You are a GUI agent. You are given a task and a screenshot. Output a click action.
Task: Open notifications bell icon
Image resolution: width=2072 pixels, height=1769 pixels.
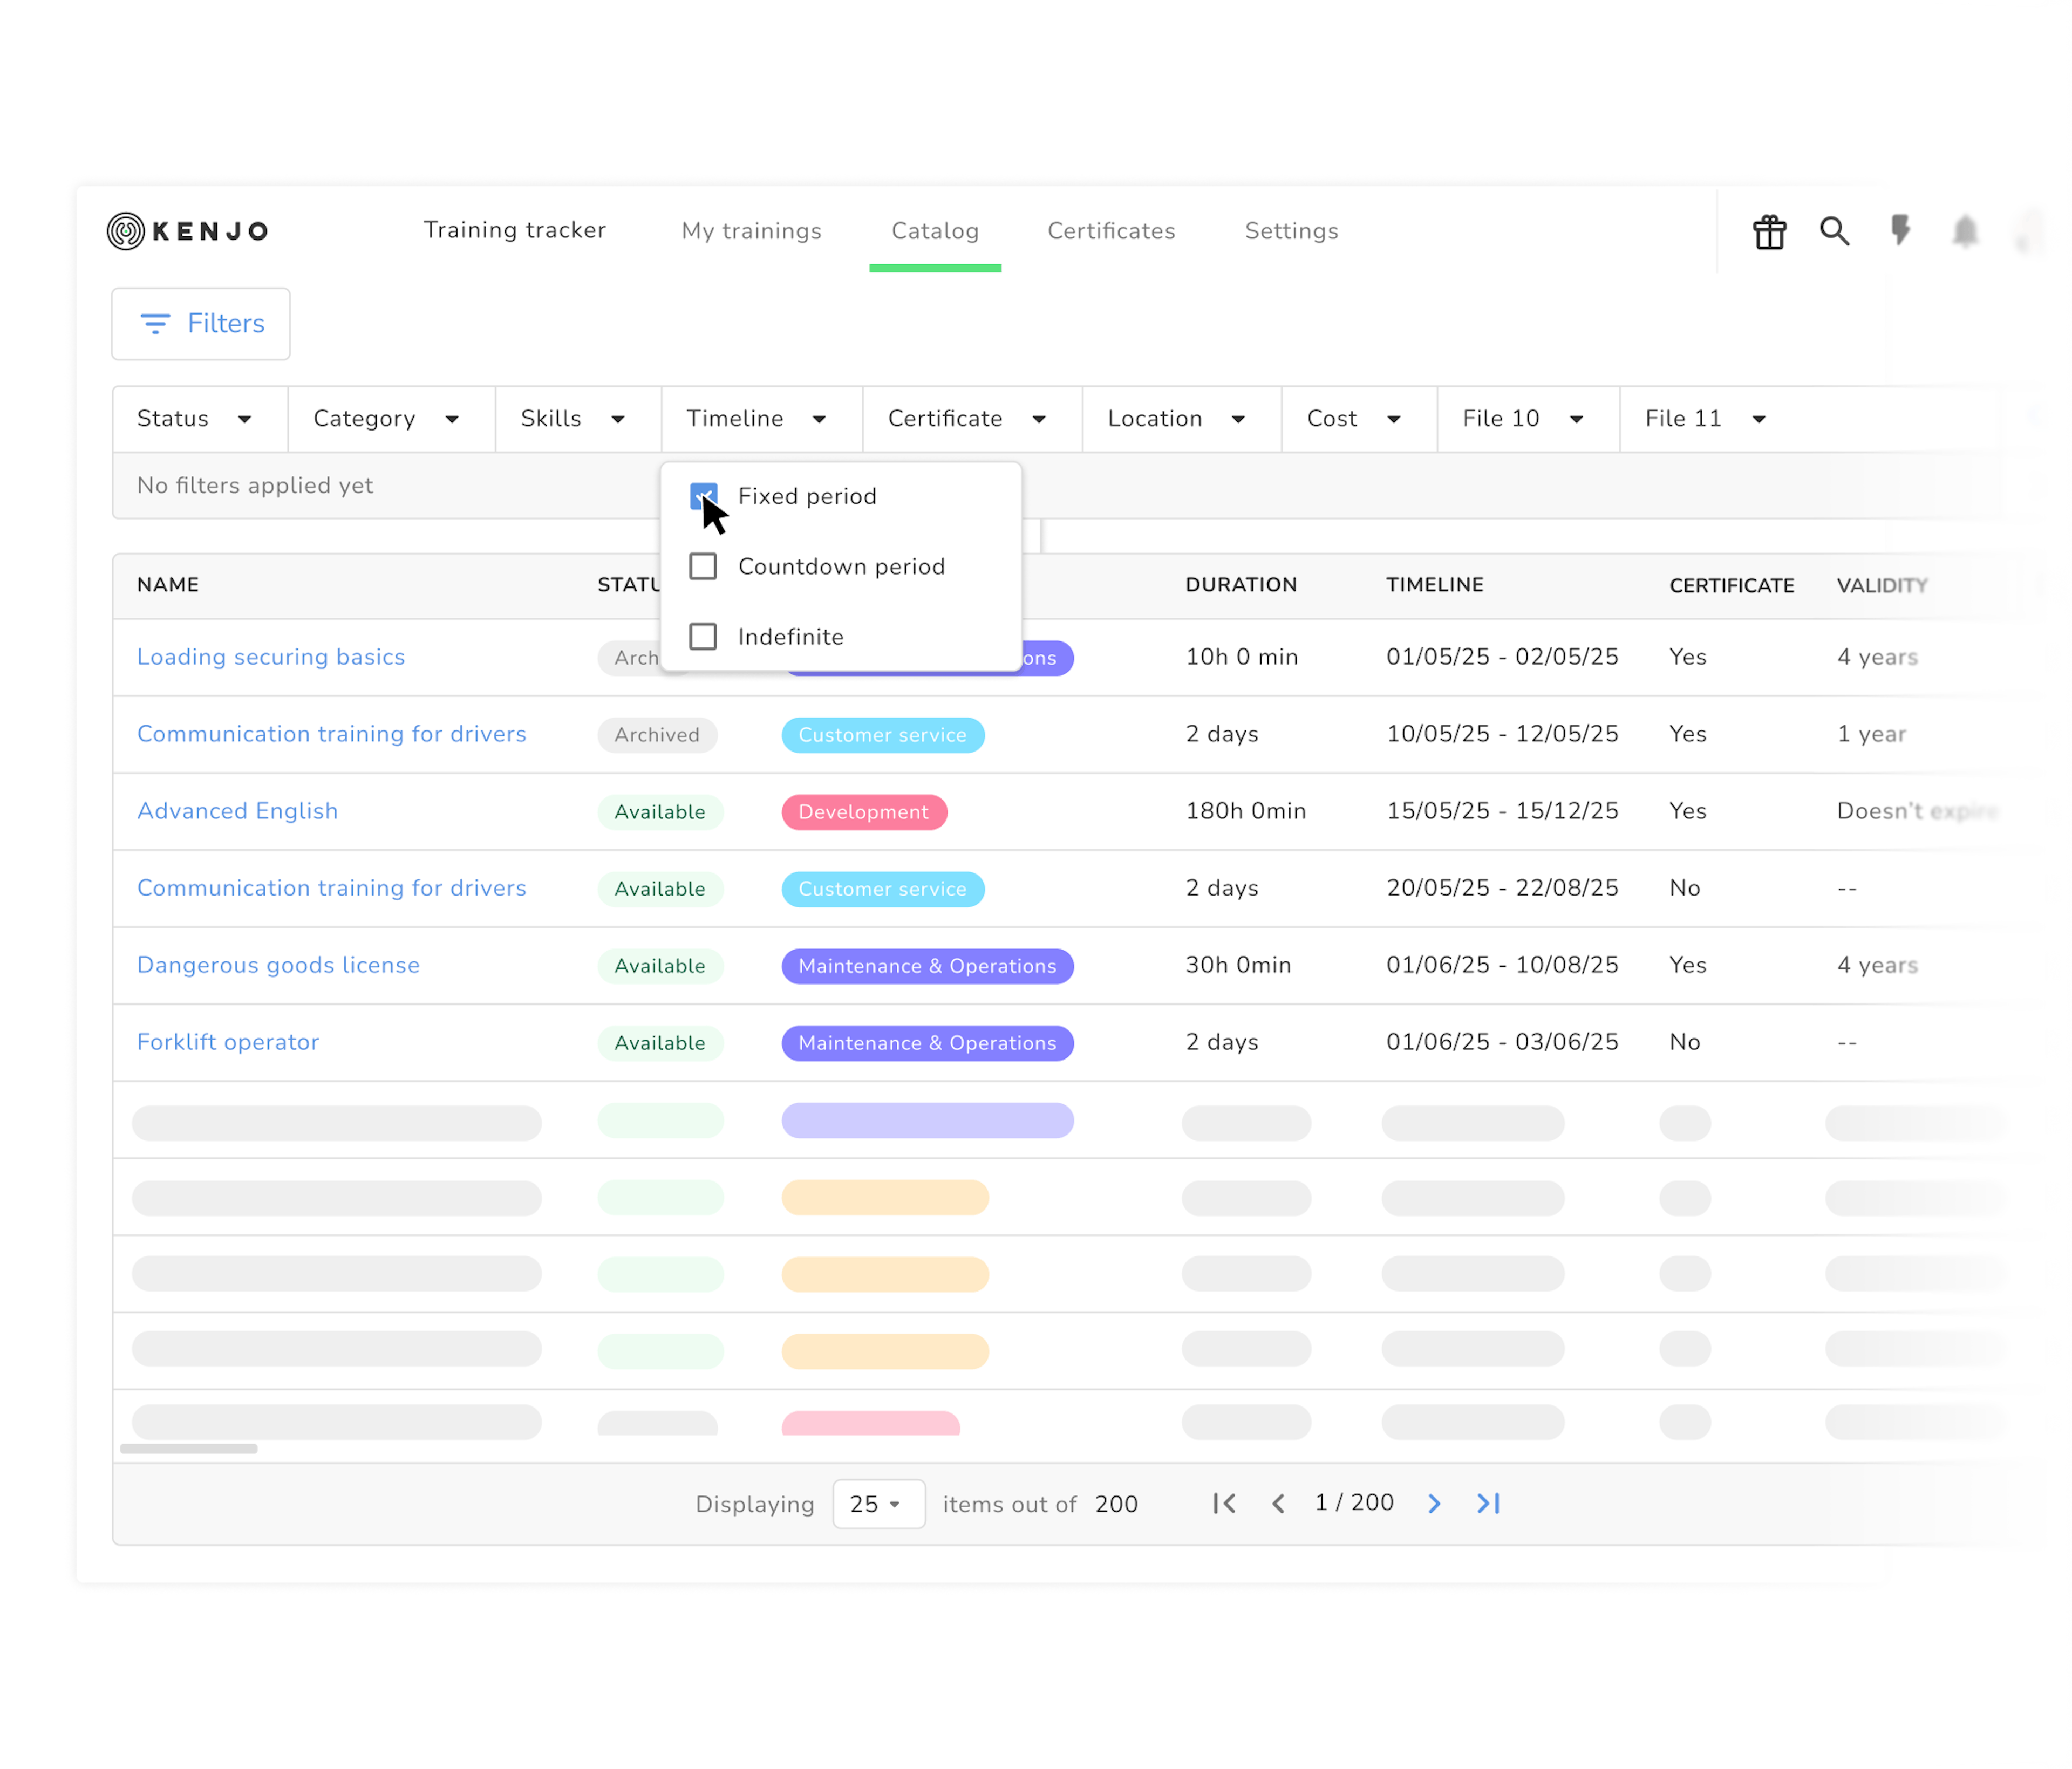pyautogui.click(x=1965, y=231)
